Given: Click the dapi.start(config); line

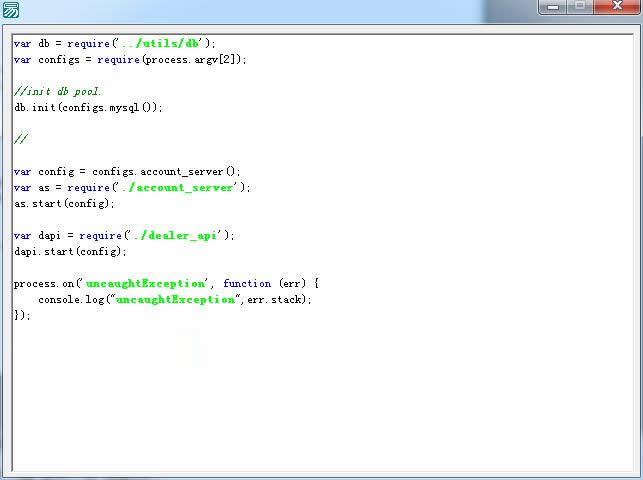Looking at the screenshot, I should 70,251.
